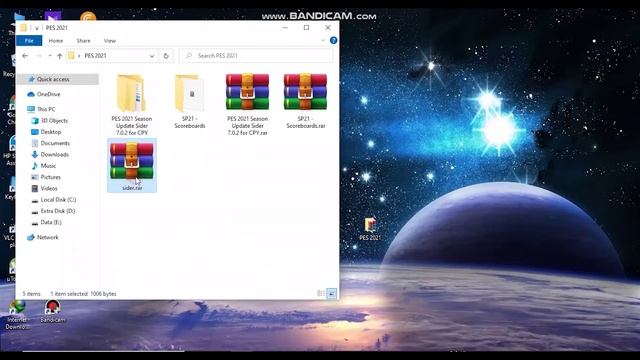This screenshot has width=640, height=360.
Task: Click the sider.rar file name label
Action: coord(132,188)
